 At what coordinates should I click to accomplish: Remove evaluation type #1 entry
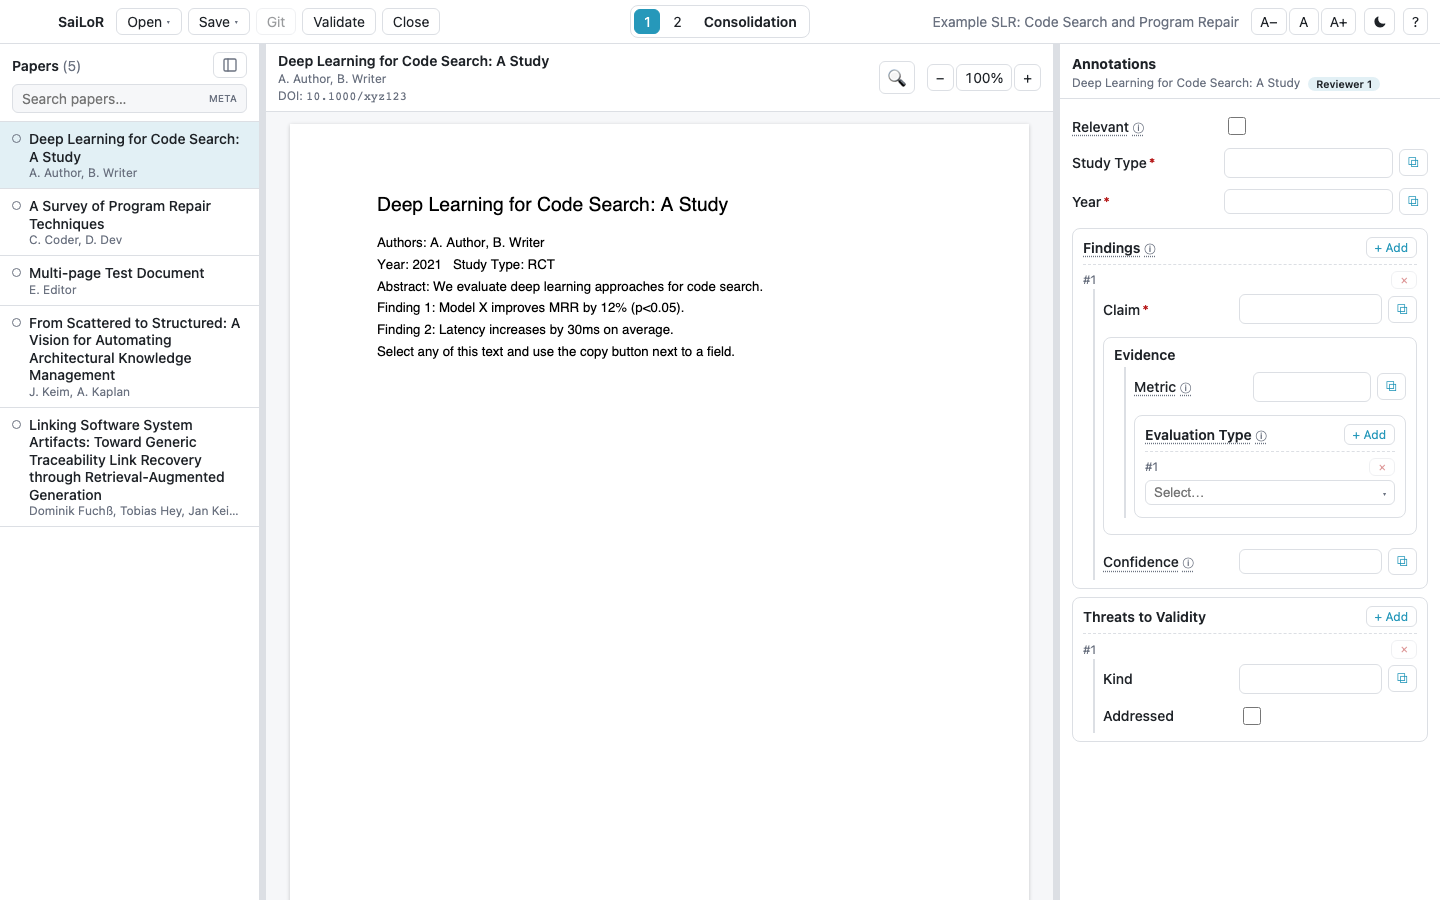point(1382,467)
